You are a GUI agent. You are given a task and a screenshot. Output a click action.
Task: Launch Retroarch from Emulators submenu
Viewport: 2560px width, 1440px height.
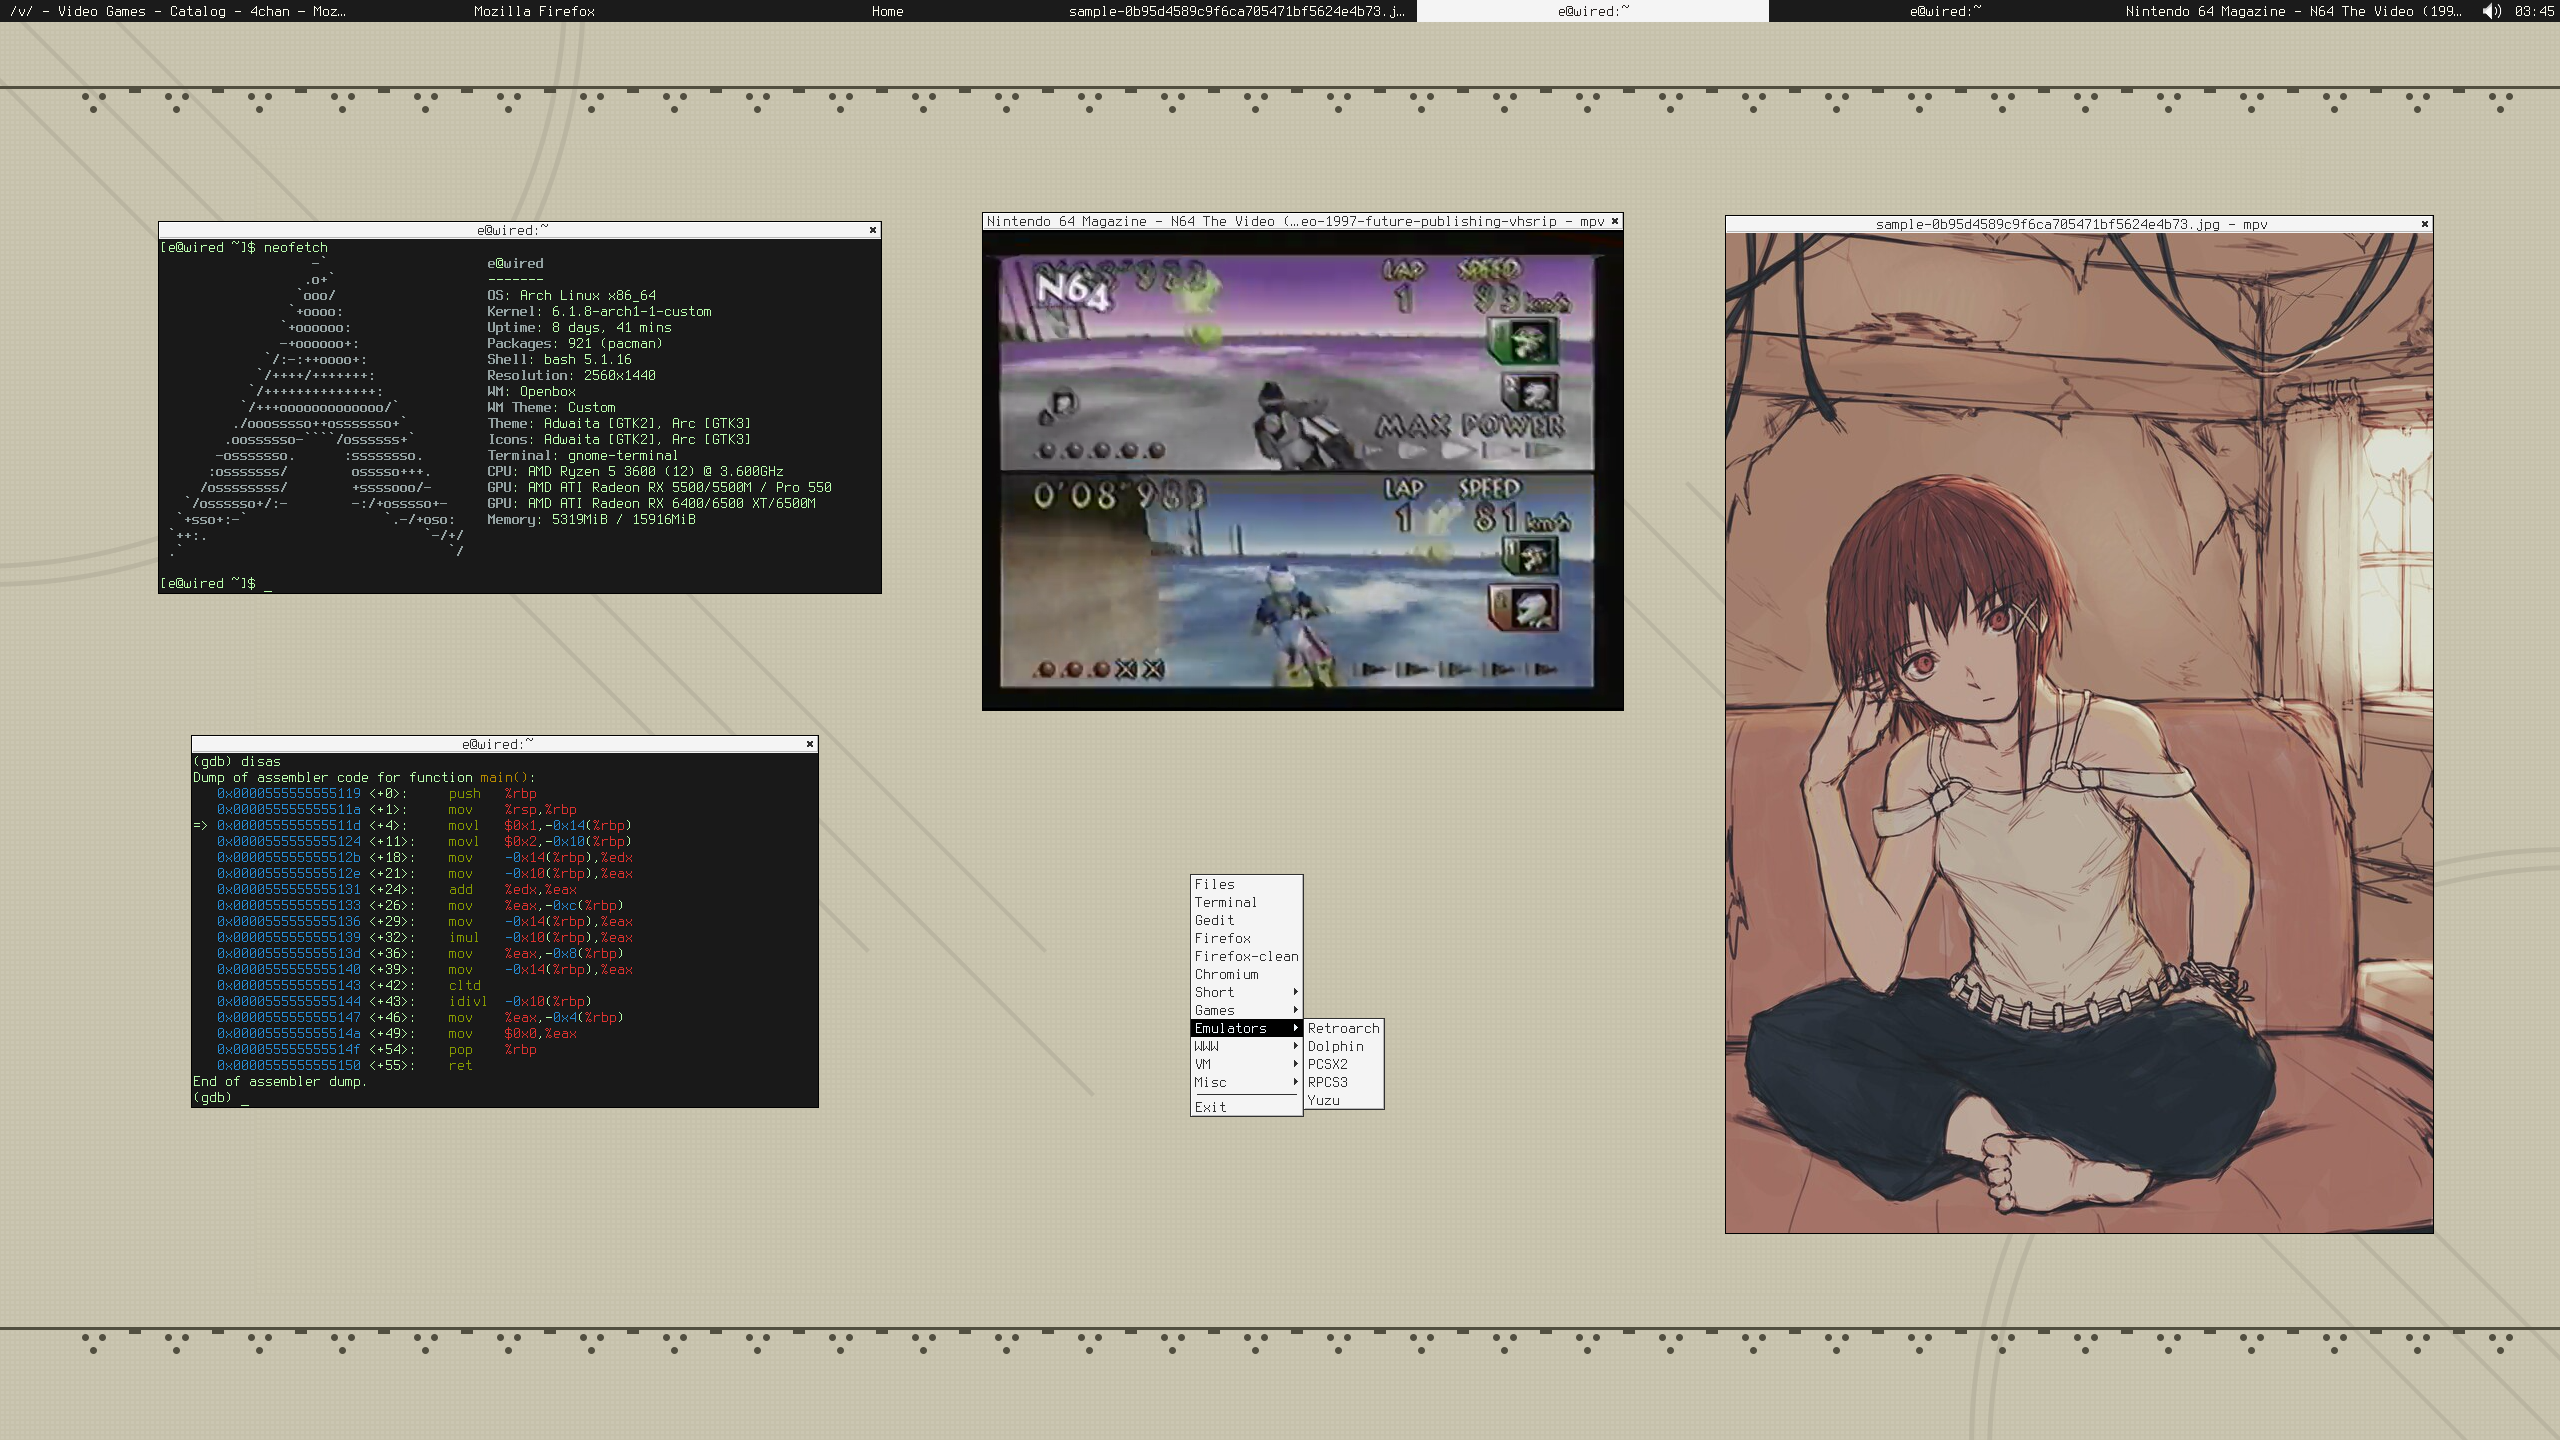1344,1028
